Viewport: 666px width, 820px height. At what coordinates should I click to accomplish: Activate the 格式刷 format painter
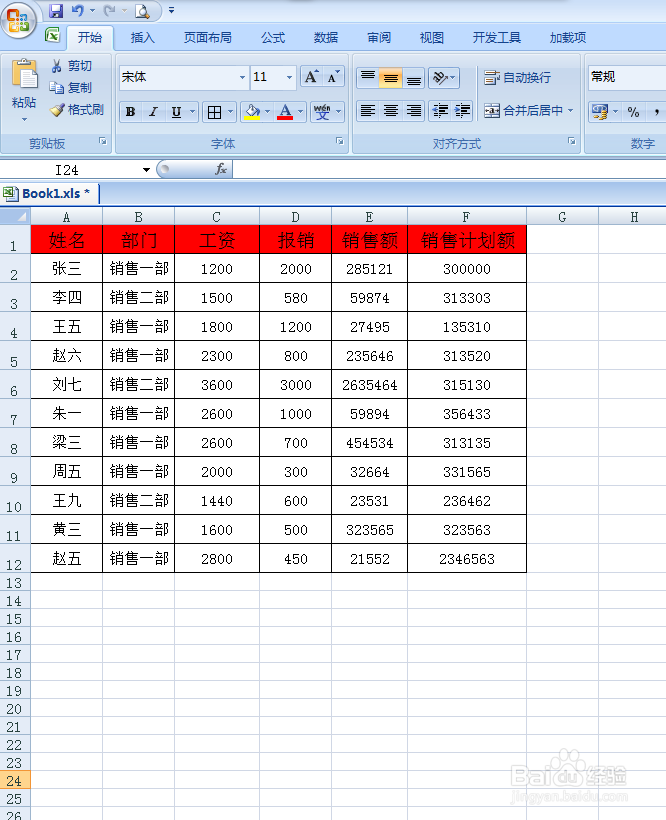[77, 109]
